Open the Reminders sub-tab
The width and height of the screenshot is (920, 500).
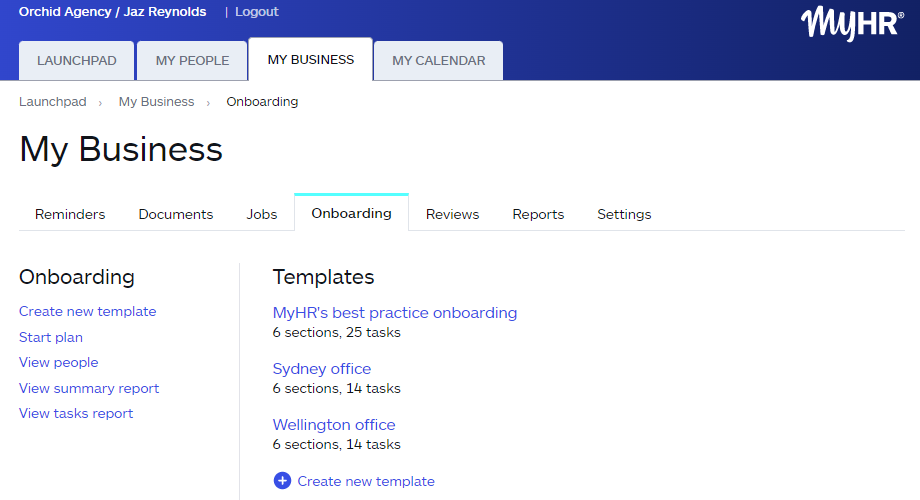click(70, 214)
